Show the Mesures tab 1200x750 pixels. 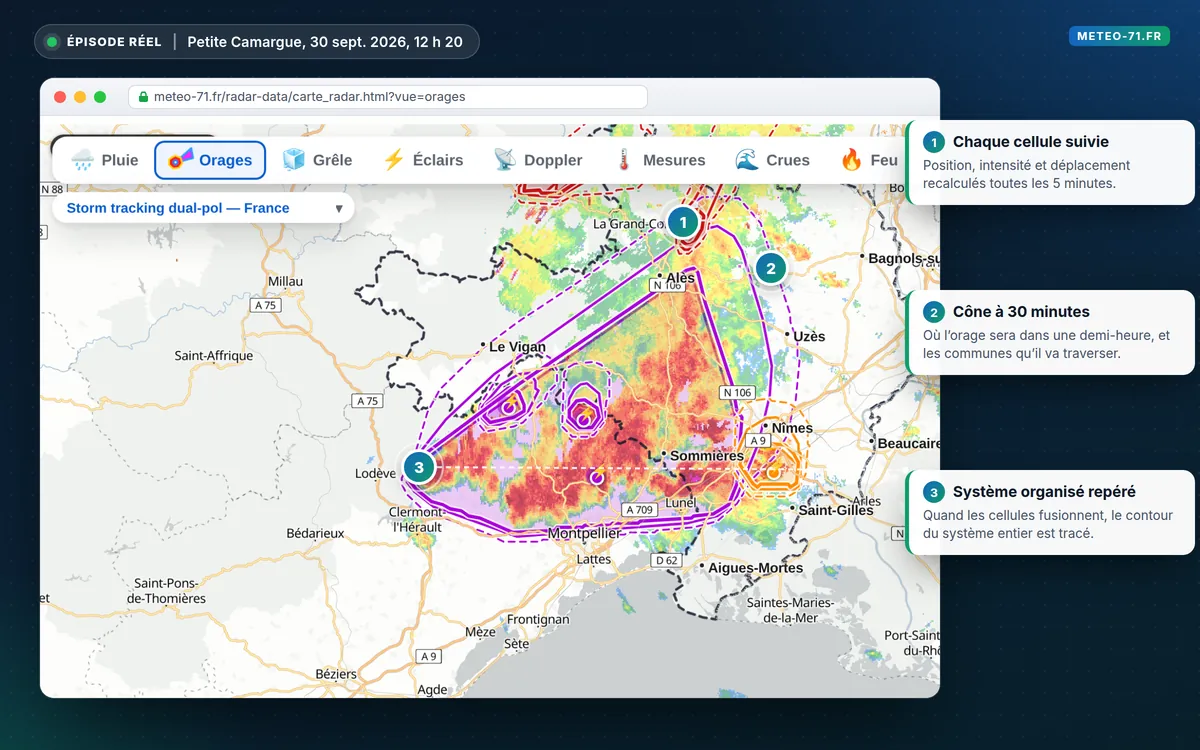[660, 160]
